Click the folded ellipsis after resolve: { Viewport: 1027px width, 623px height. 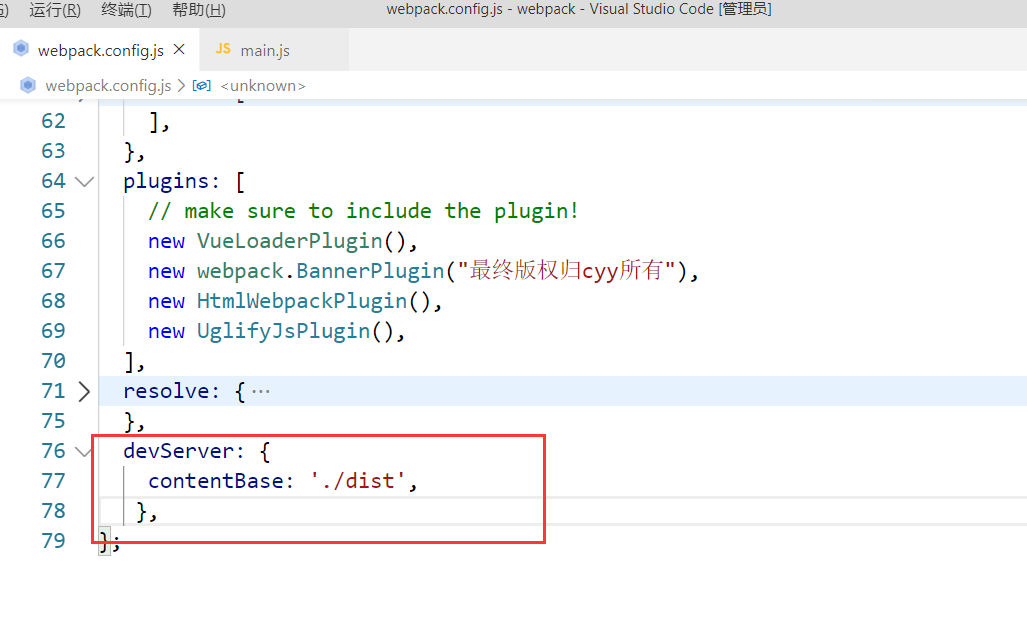[x=260, y=391]
